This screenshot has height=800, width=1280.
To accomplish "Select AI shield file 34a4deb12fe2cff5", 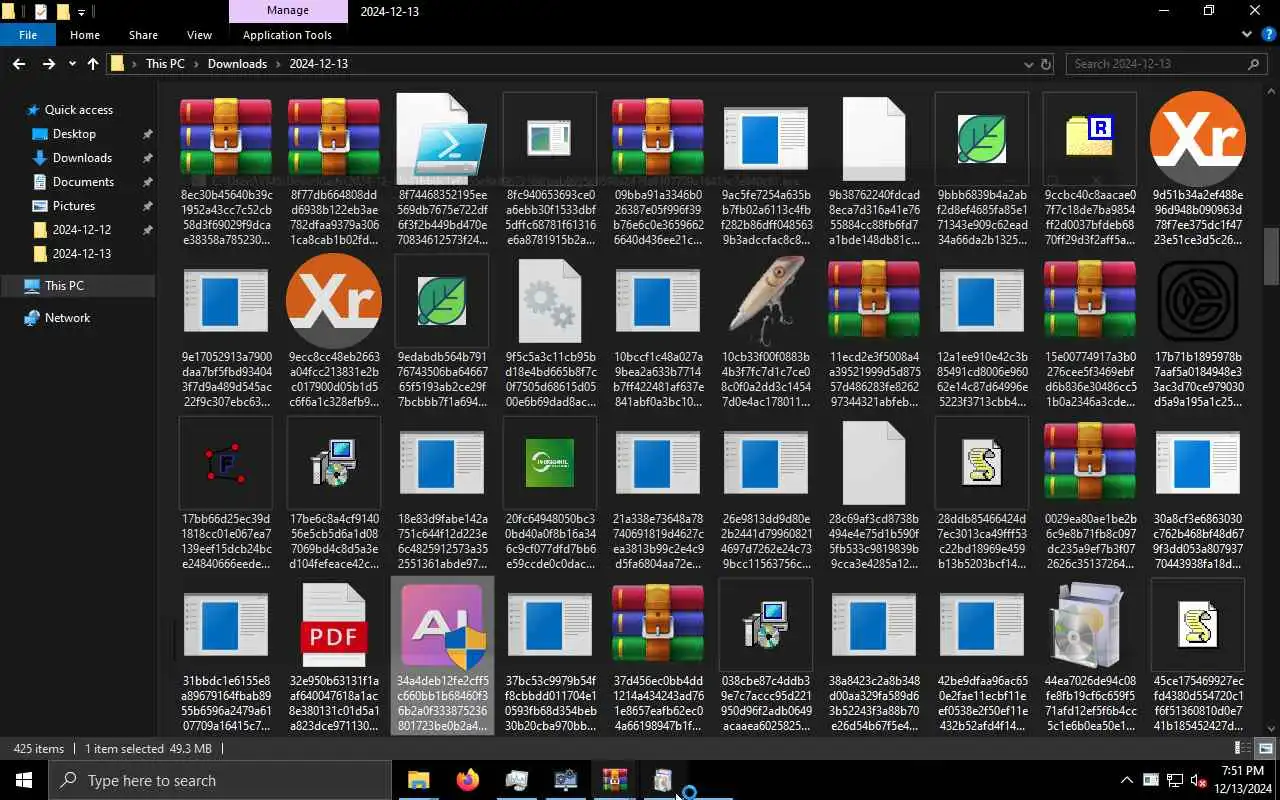I will pos(442,656).
